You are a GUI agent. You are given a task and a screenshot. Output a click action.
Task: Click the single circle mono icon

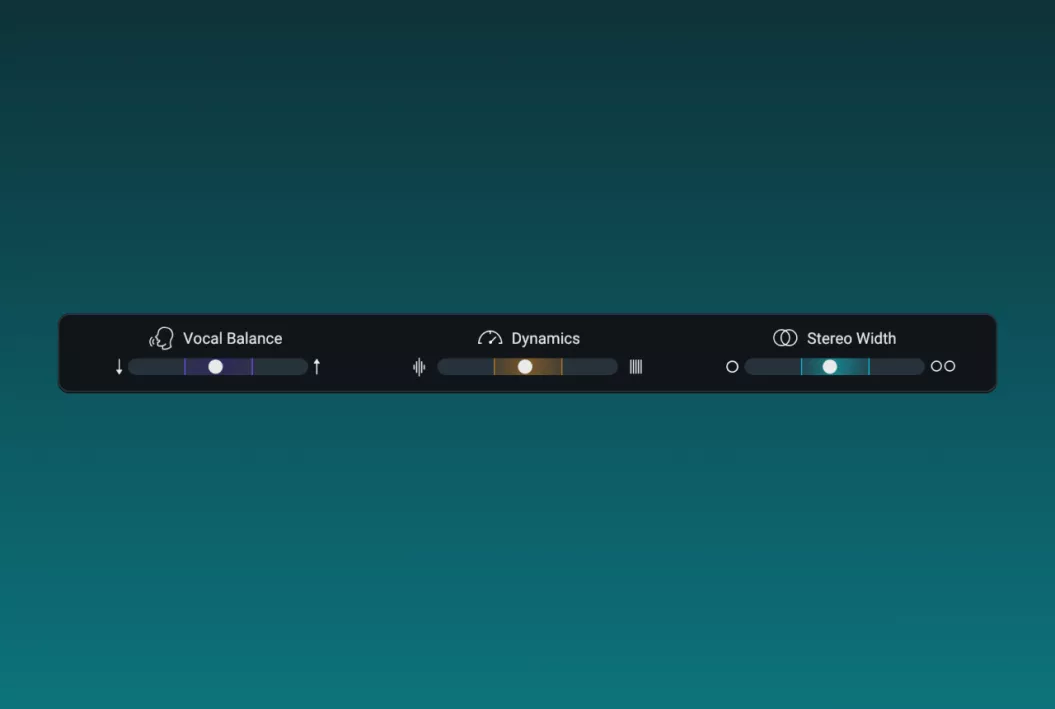coord(732,367)
